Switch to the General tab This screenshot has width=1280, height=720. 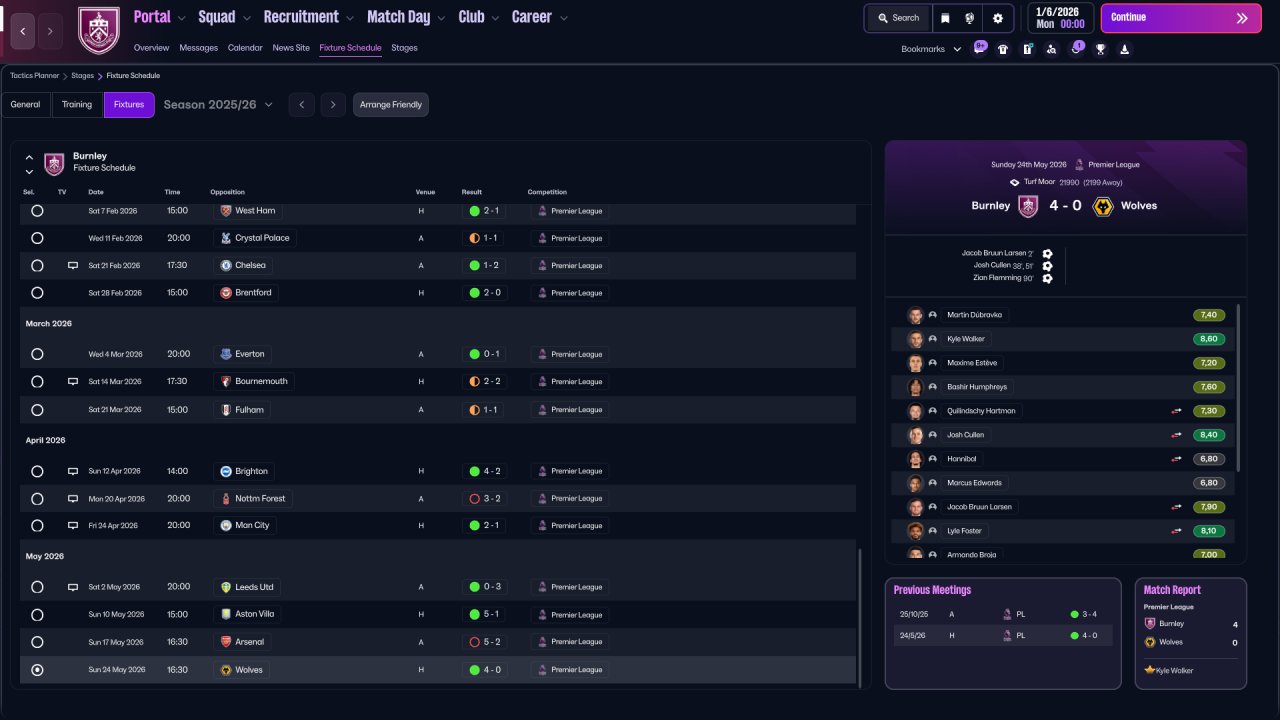tap(25, 105)
